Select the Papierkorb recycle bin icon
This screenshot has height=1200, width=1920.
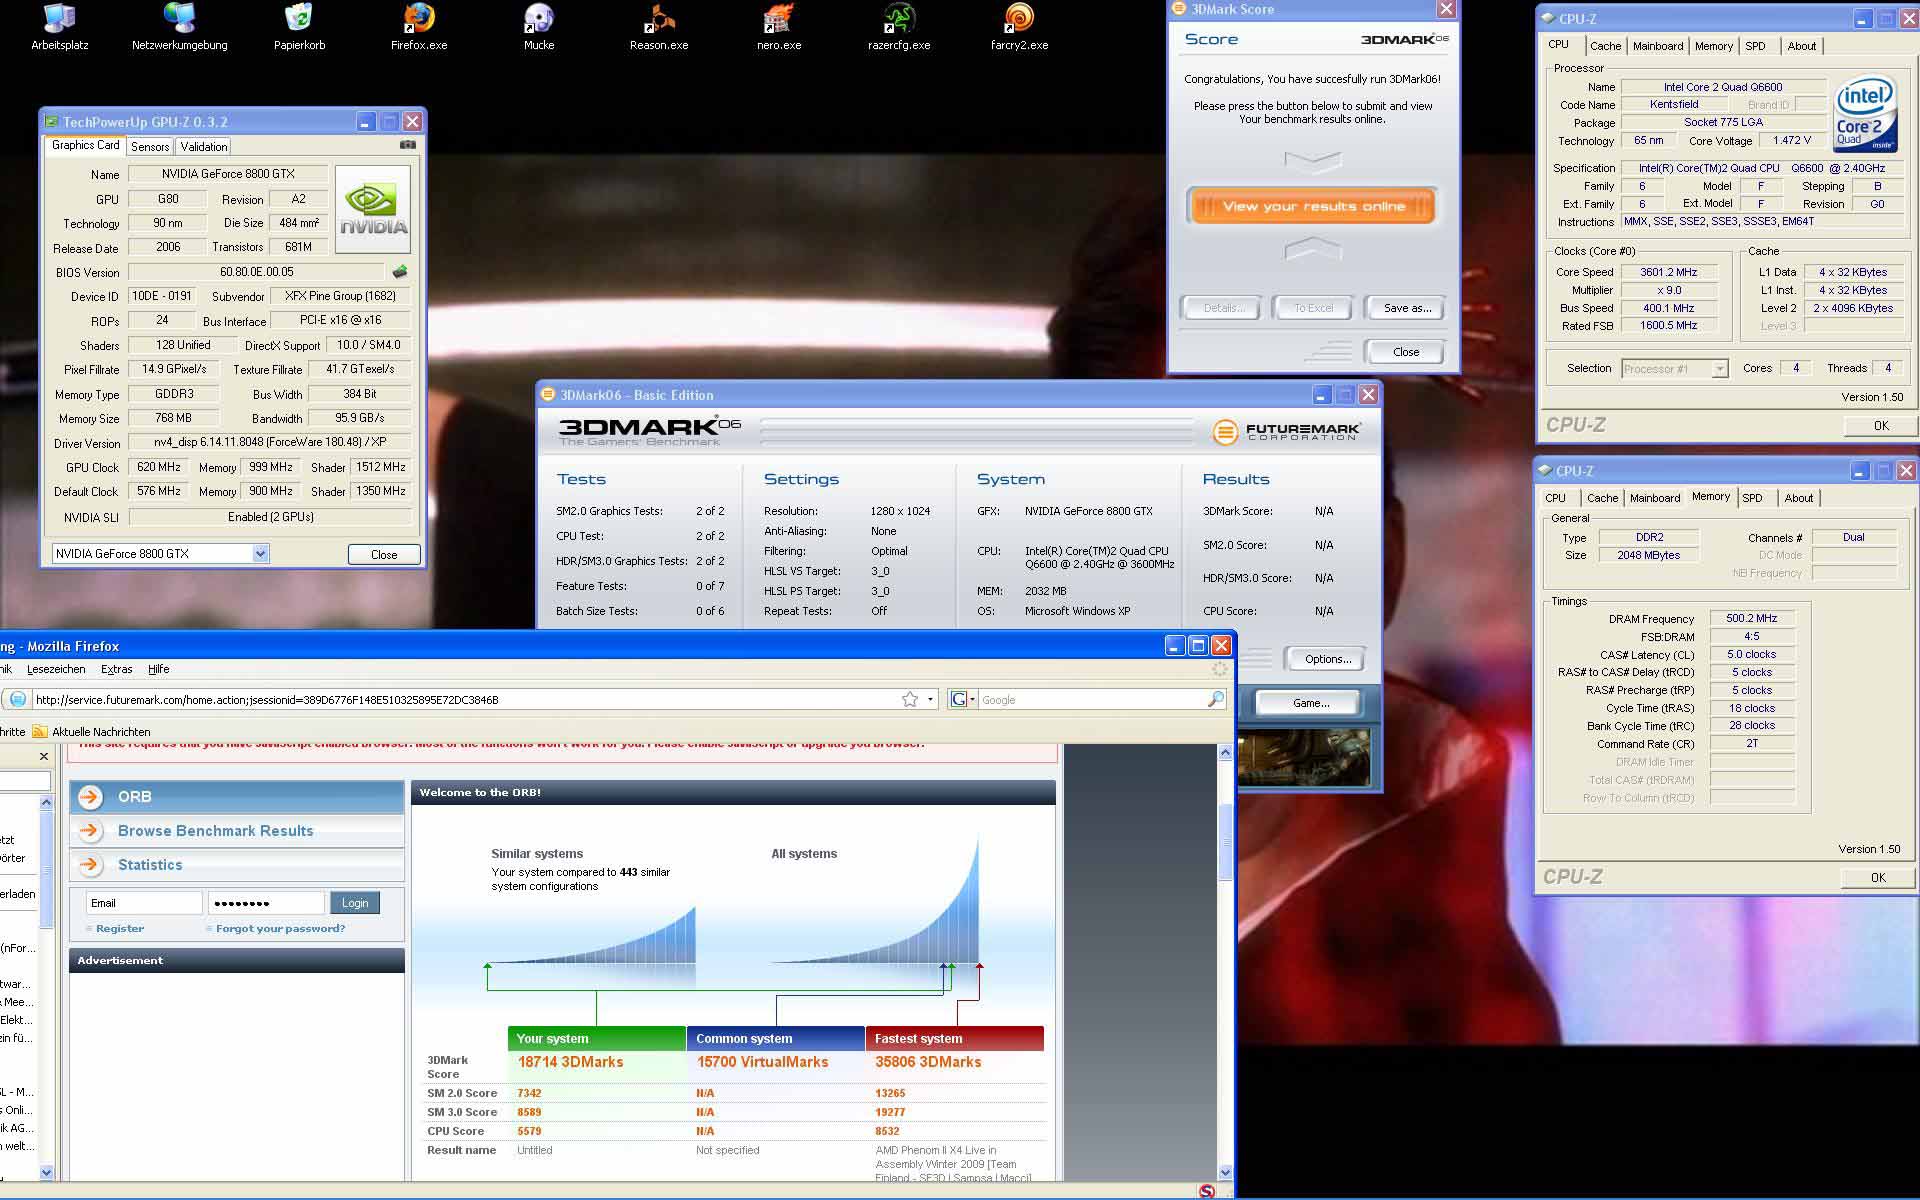point(299,27)
